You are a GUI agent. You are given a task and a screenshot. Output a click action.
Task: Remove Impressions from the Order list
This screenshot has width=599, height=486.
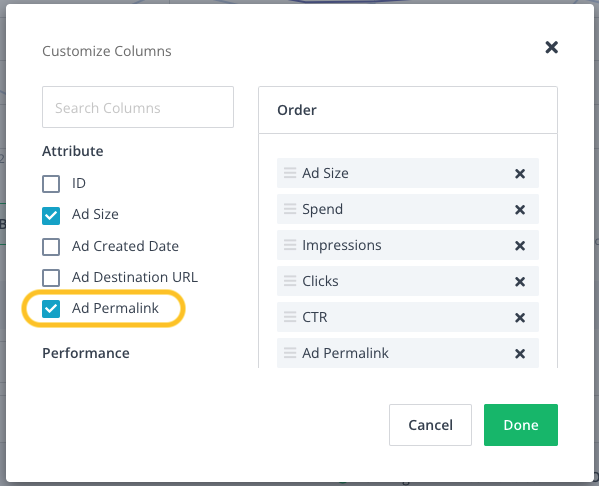click(520, 245)
